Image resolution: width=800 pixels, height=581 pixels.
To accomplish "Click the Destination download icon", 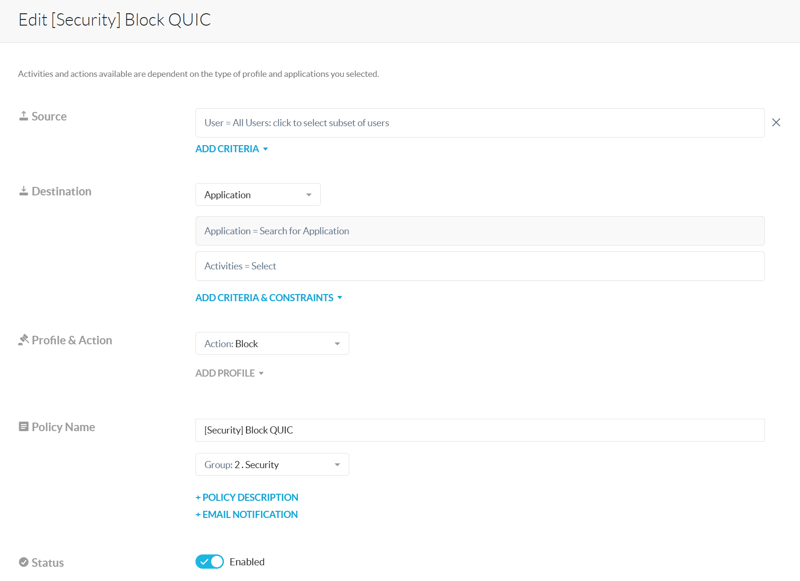I will coord(23,191).
